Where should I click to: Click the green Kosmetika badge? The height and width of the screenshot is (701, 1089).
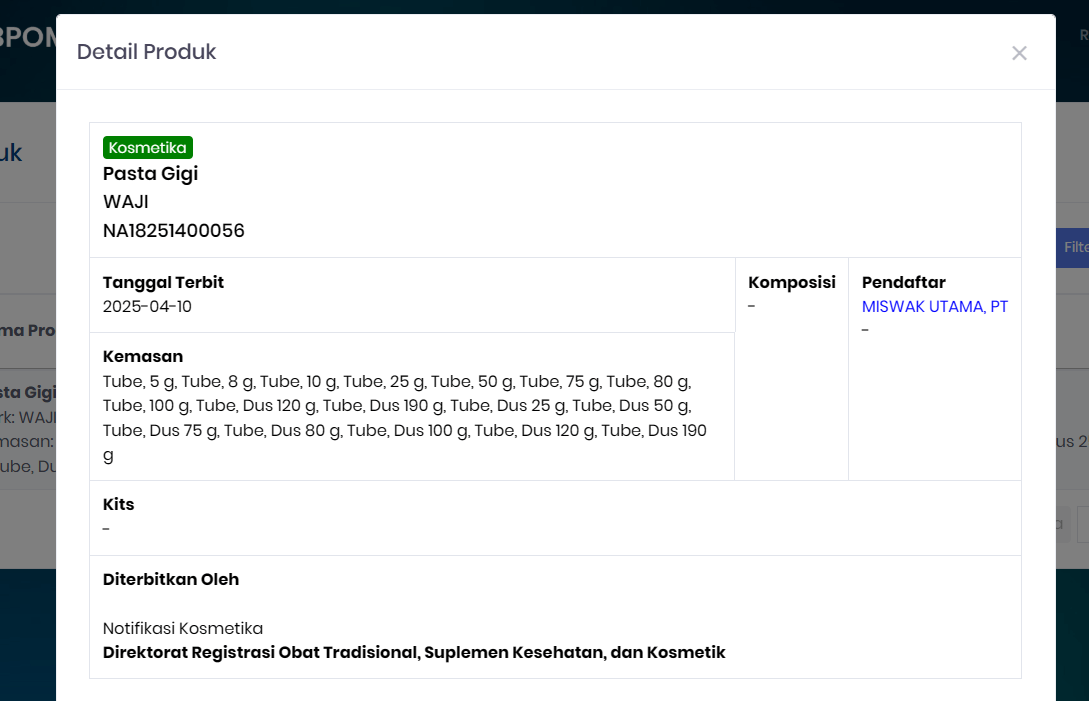[147, 147]
